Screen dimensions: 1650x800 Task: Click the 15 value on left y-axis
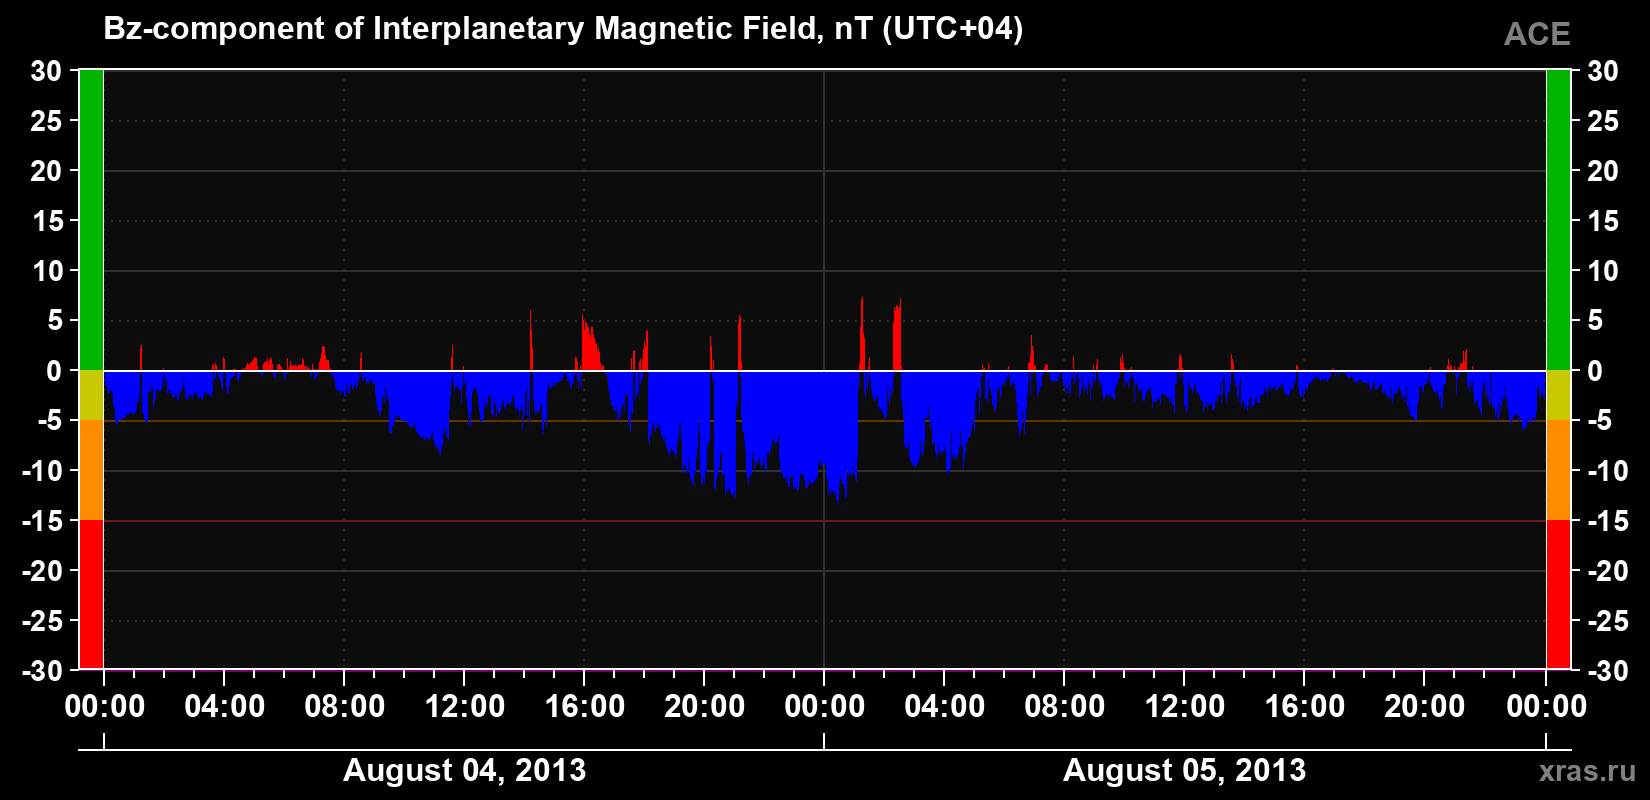[48, 221]
